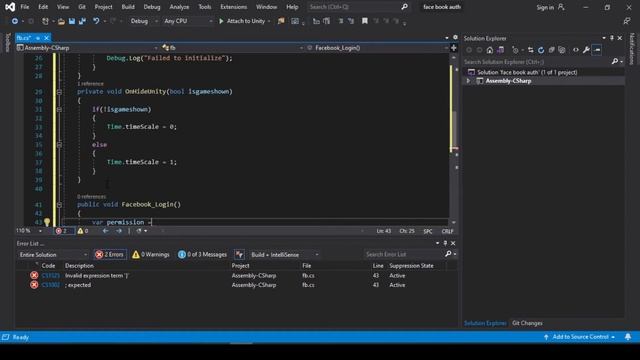Click Sync with Active Document icon

pyautogui.click(x=531, y=50)
